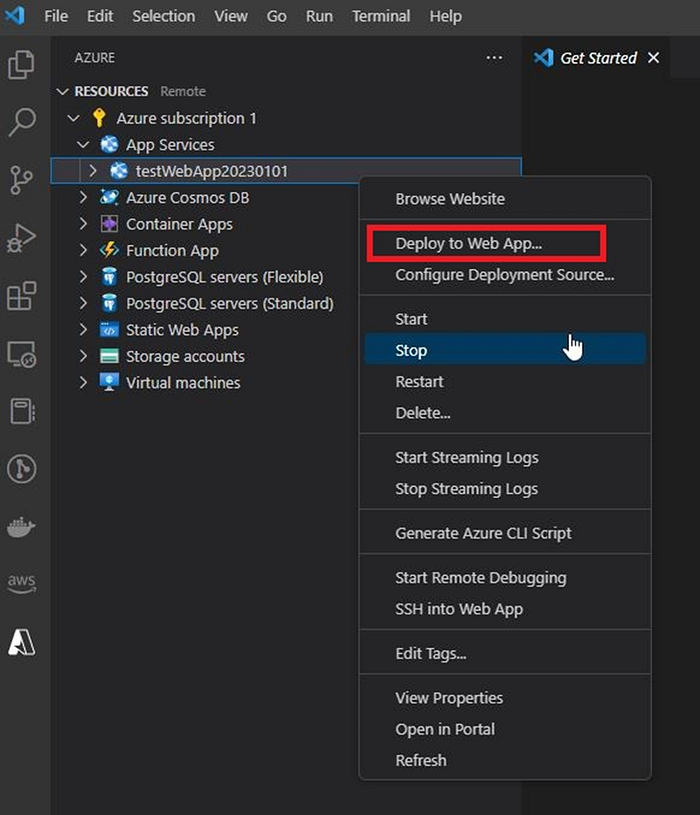This screenshot has height=815, width=700.
Task: Expand the Storage accounts node
Action: (x=83, y=356)
